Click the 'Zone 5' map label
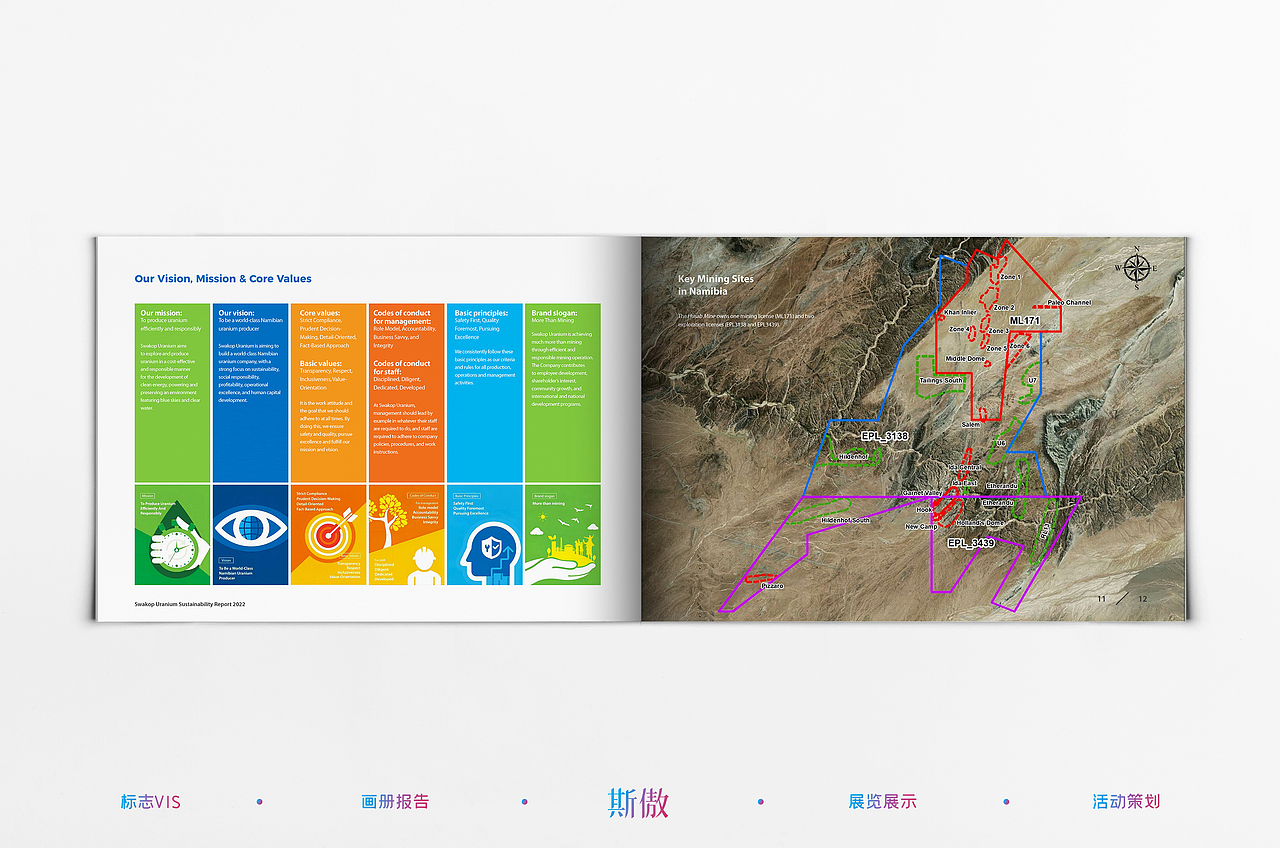 tap(997, 348)
